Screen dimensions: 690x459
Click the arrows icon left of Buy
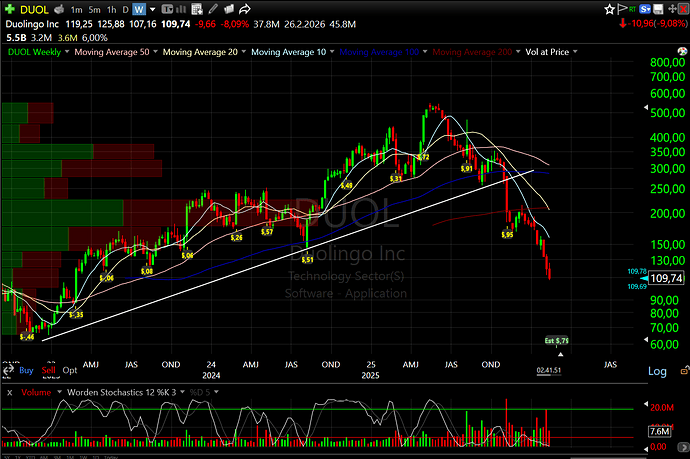click(x=7, y=371)
